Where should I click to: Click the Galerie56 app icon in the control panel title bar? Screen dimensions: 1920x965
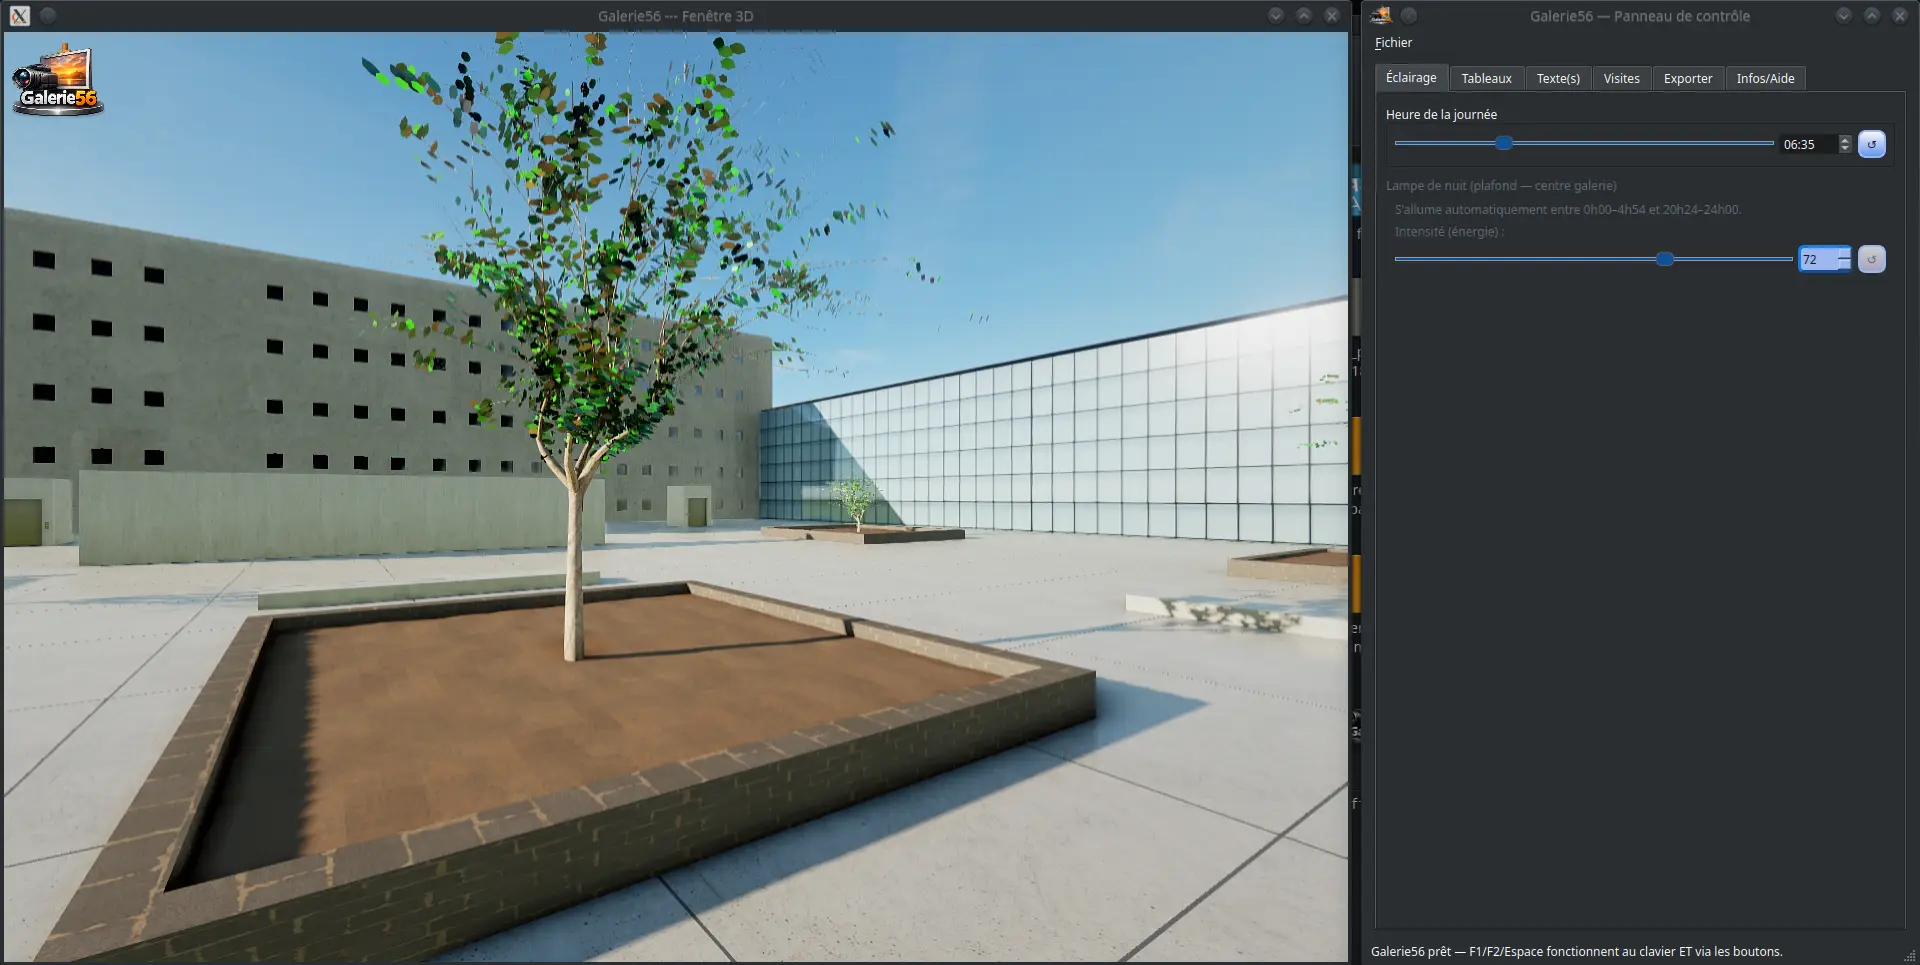[x=1381, y=15]
